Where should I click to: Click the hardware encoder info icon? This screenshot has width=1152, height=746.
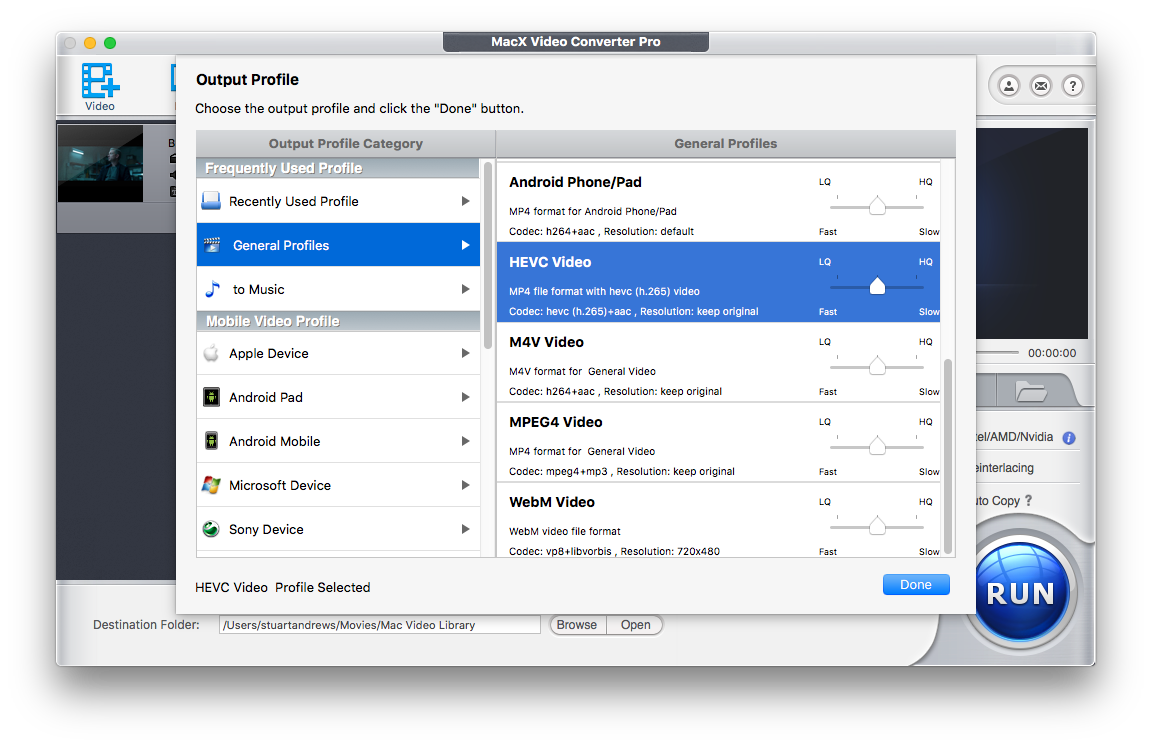click(x=1069, y=438)
